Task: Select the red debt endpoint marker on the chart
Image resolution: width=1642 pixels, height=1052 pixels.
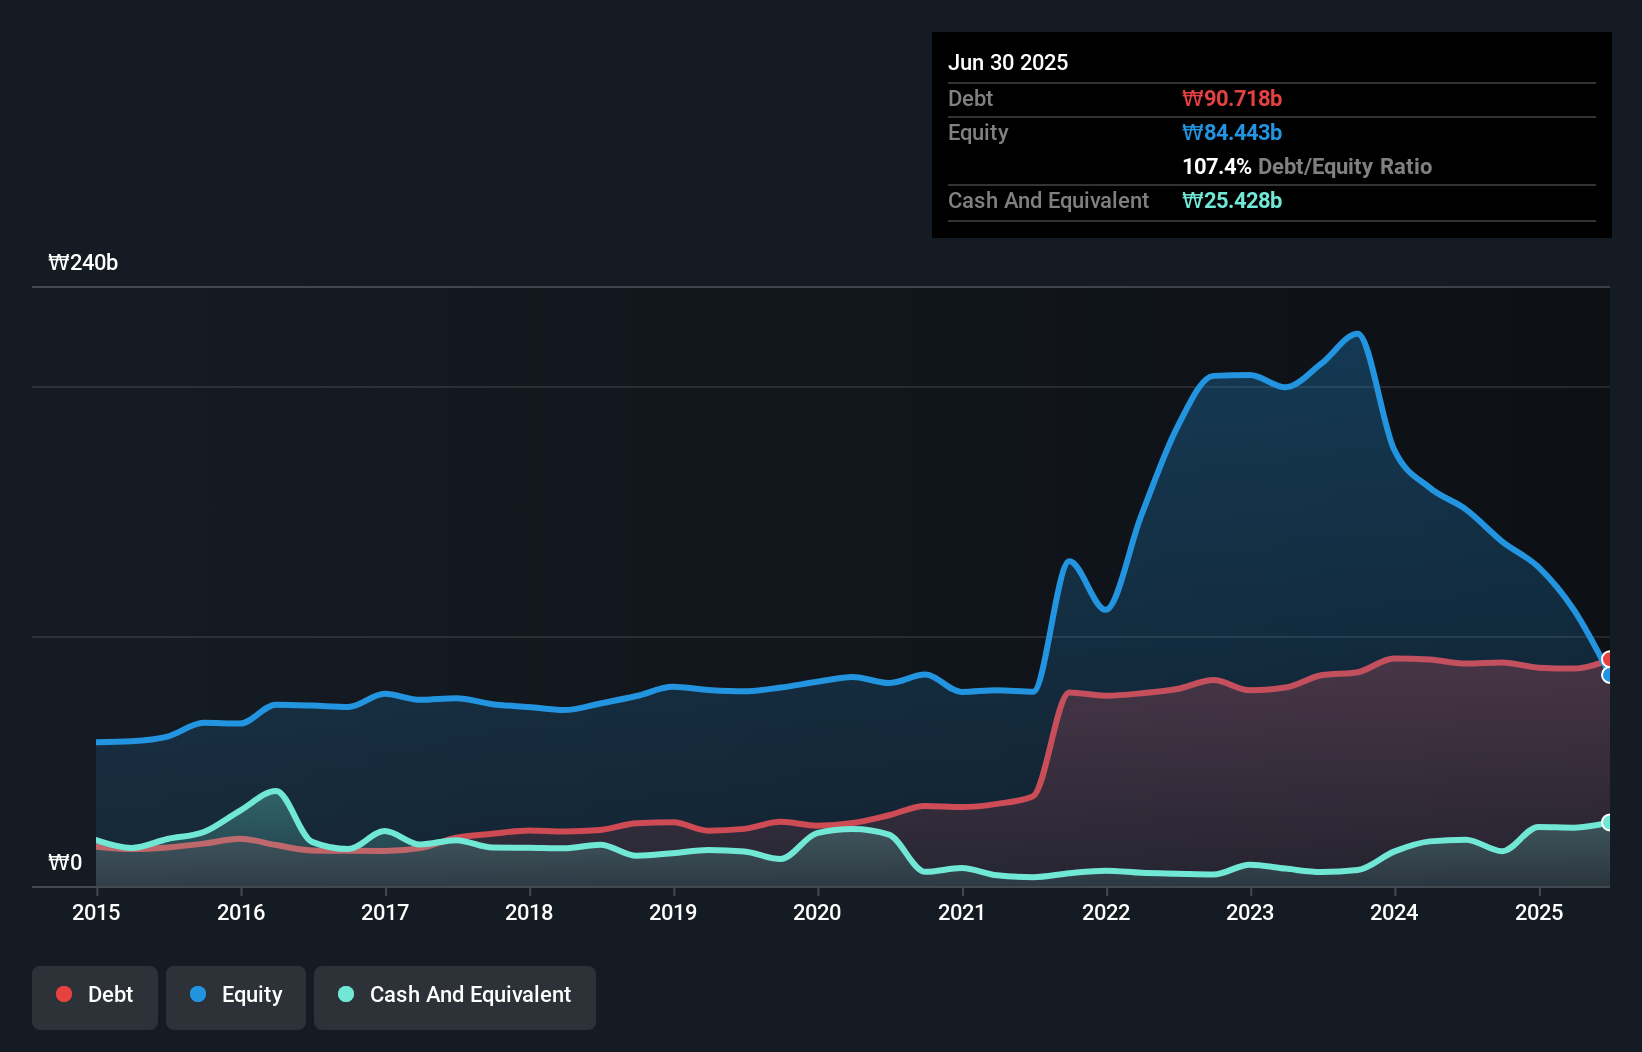Action: [x=1609, y=660]
